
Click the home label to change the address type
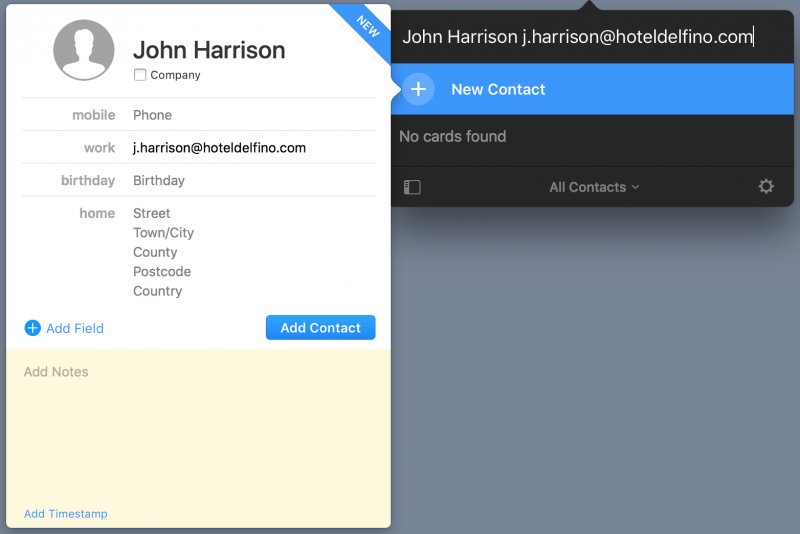tap(97, 213)
